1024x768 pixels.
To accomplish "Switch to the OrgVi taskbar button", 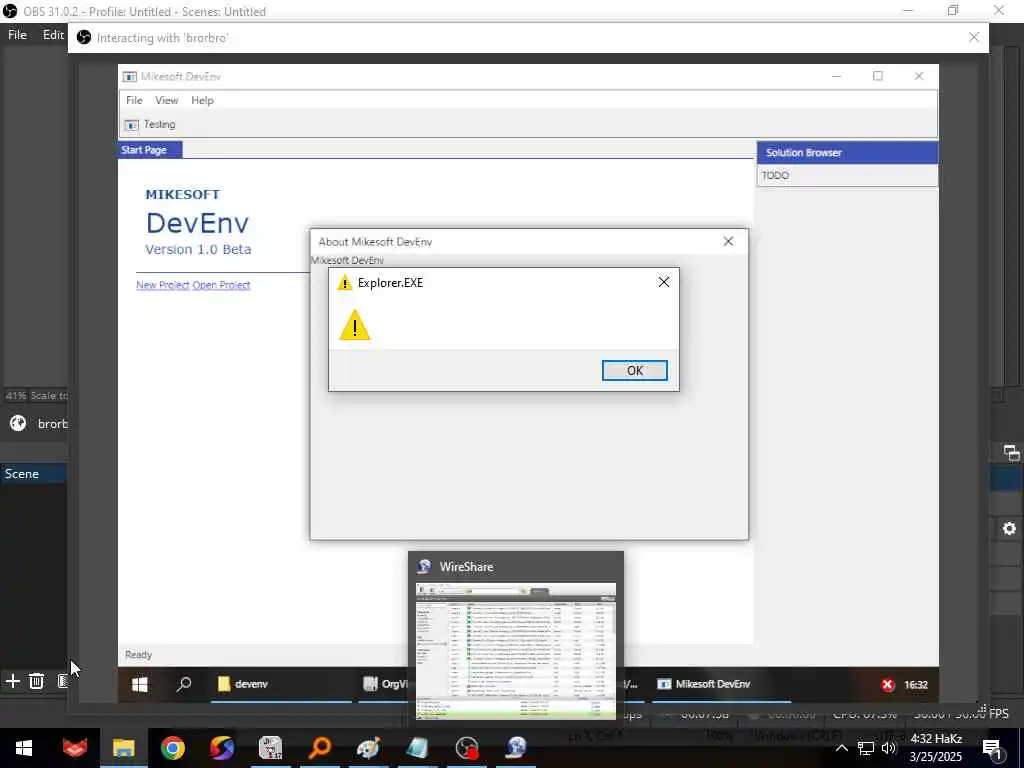I will tap(385, 684).
